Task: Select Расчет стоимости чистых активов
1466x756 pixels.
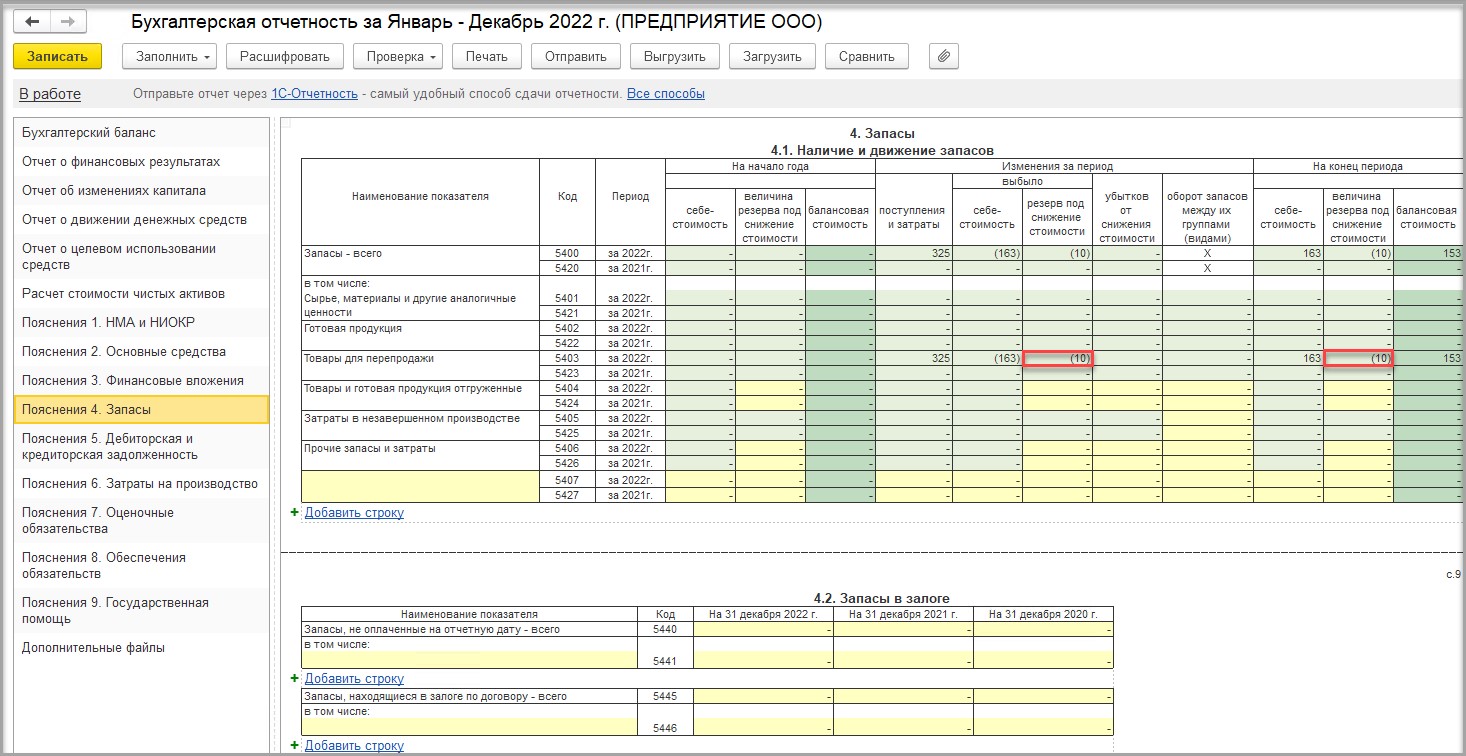Action: (x=141, y=294)
